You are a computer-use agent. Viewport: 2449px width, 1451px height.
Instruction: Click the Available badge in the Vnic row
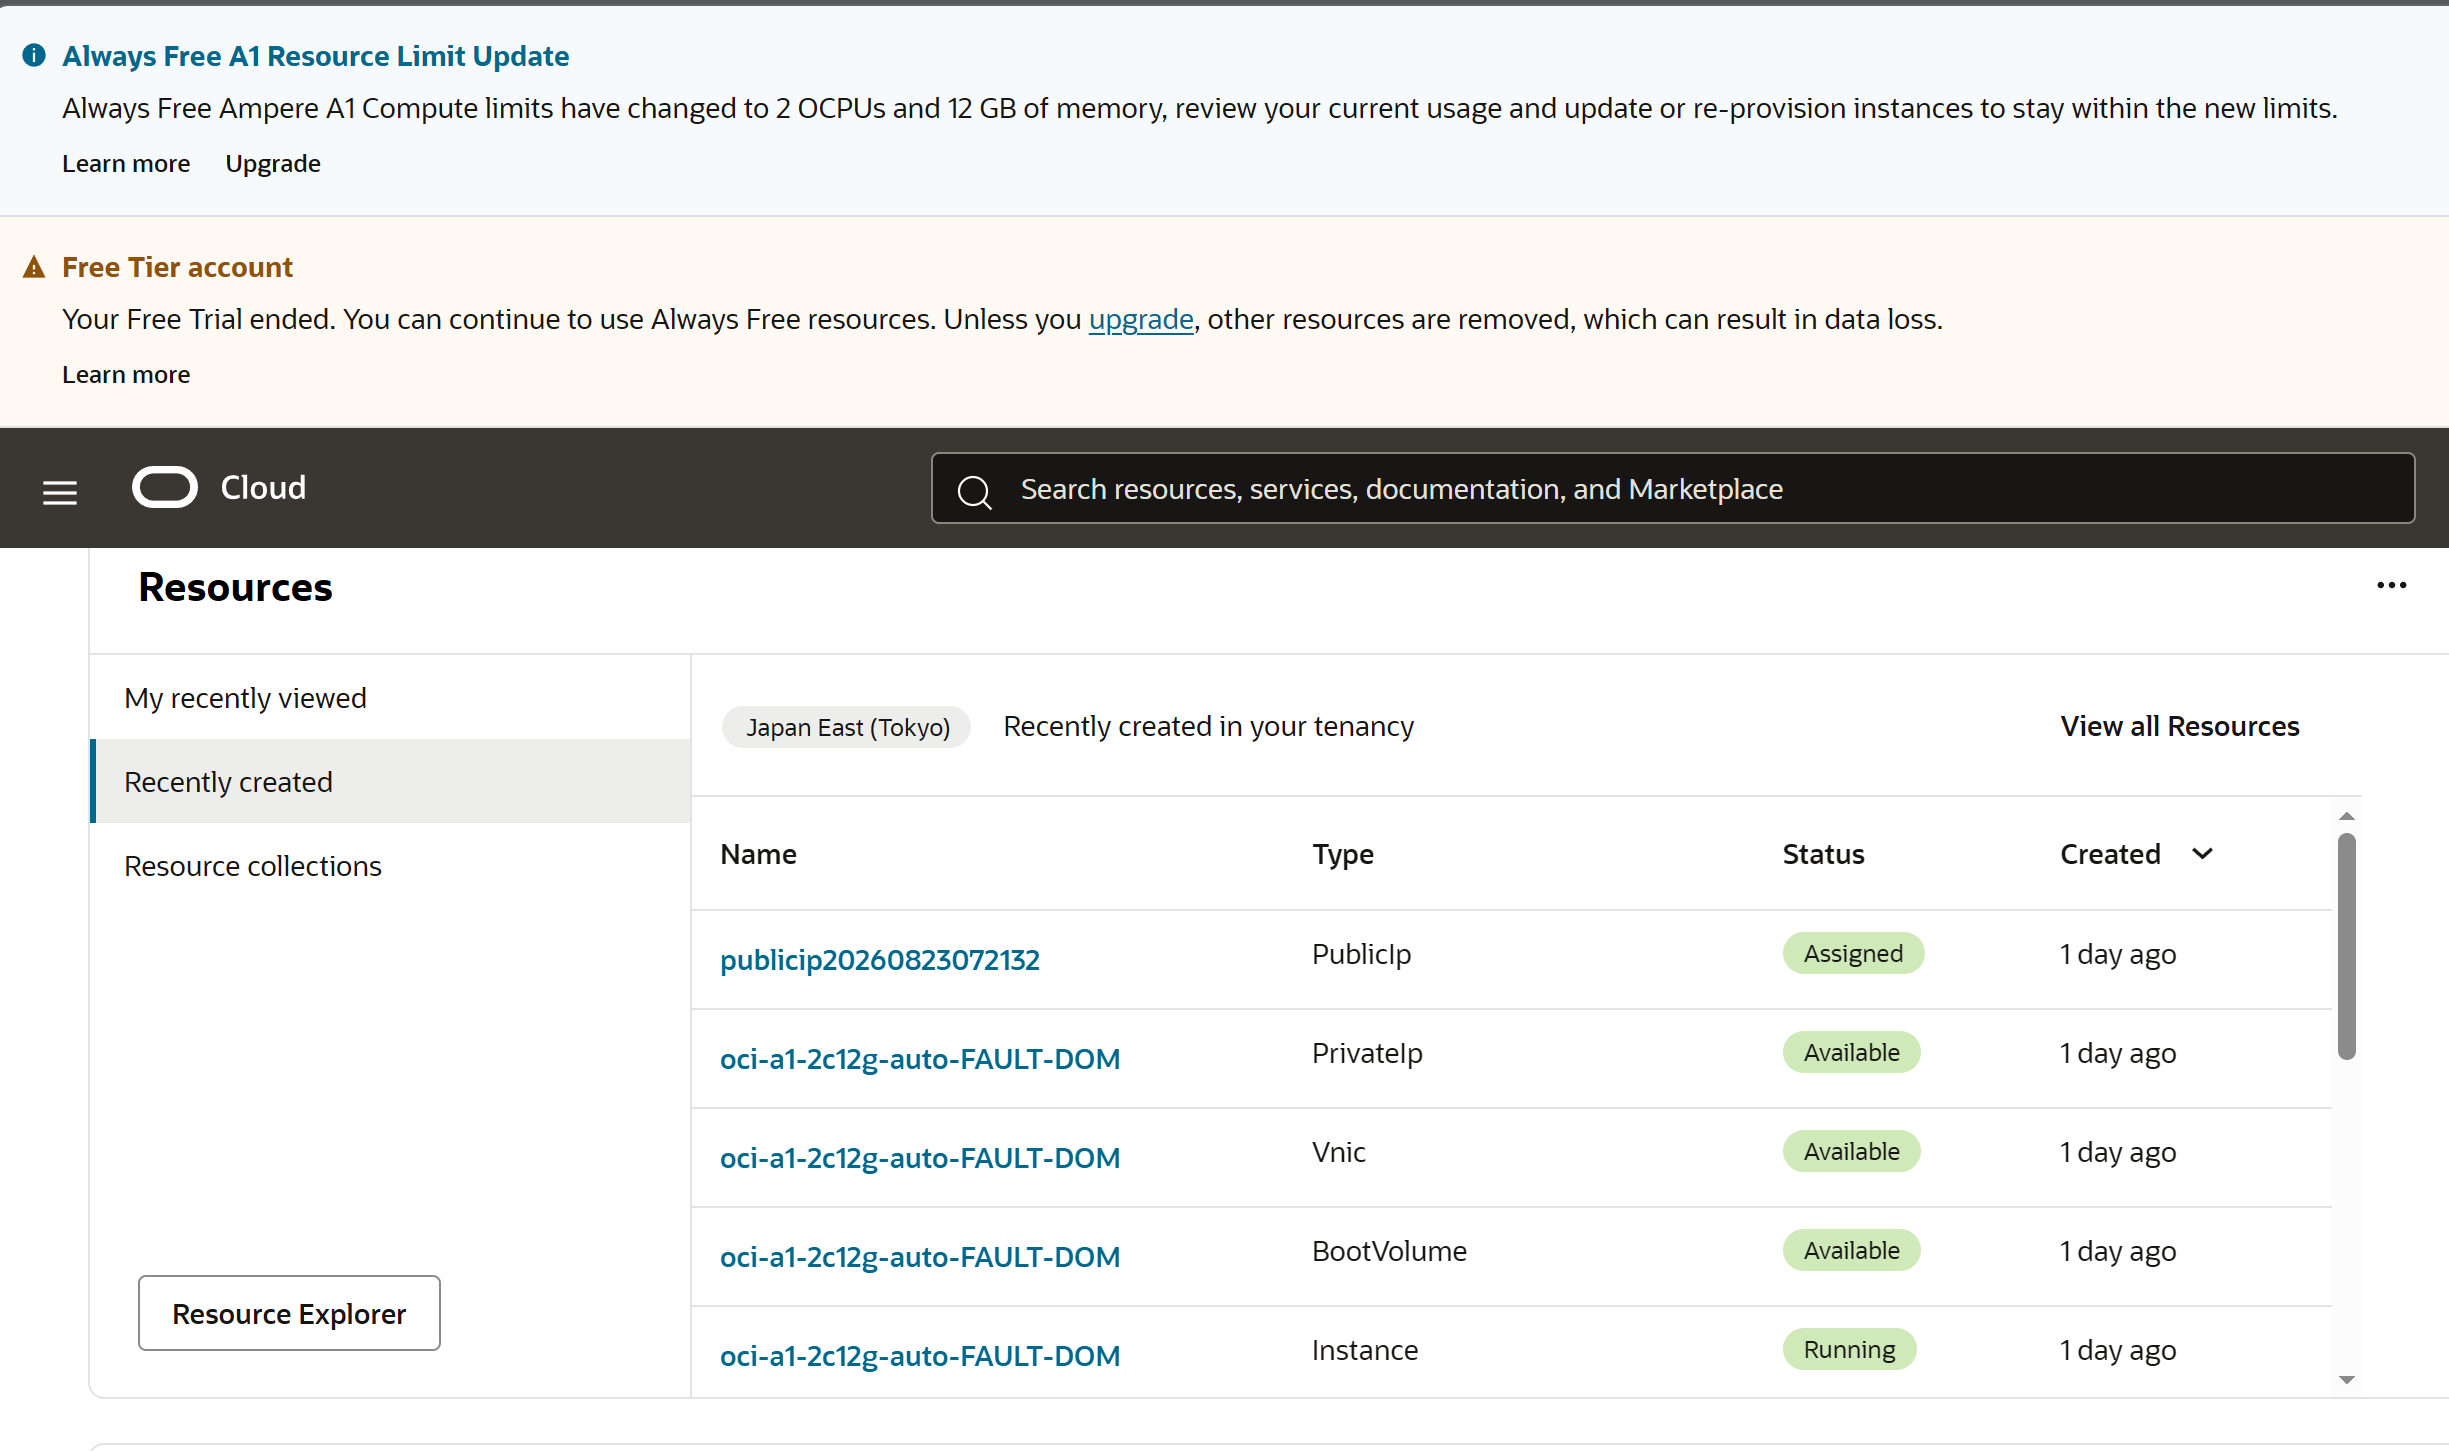pos(1851,1151)
